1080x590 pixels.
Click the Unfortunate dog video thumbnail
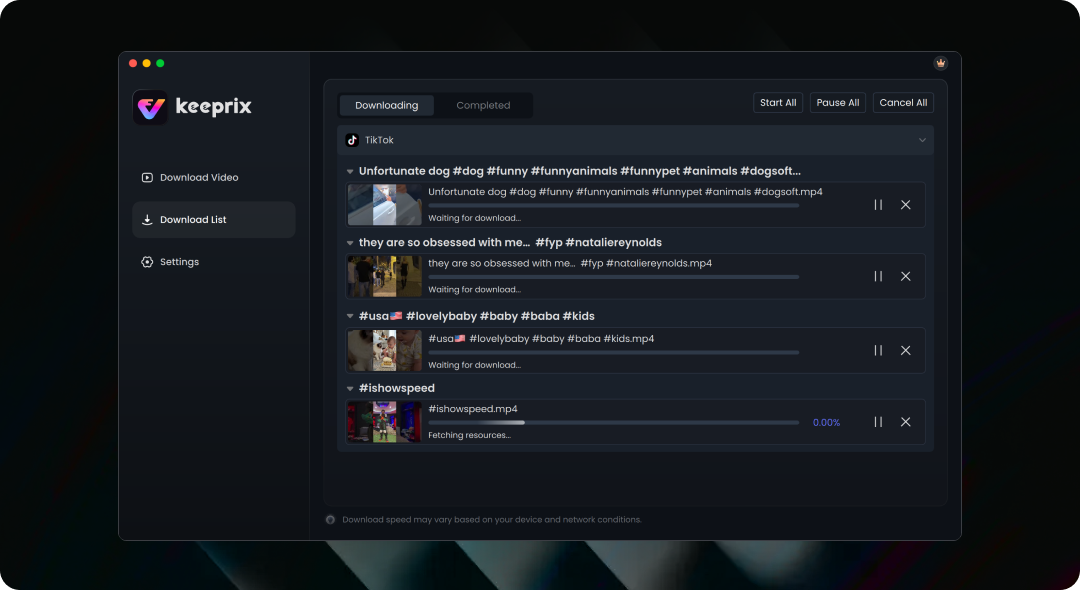[x=384, y=204]
